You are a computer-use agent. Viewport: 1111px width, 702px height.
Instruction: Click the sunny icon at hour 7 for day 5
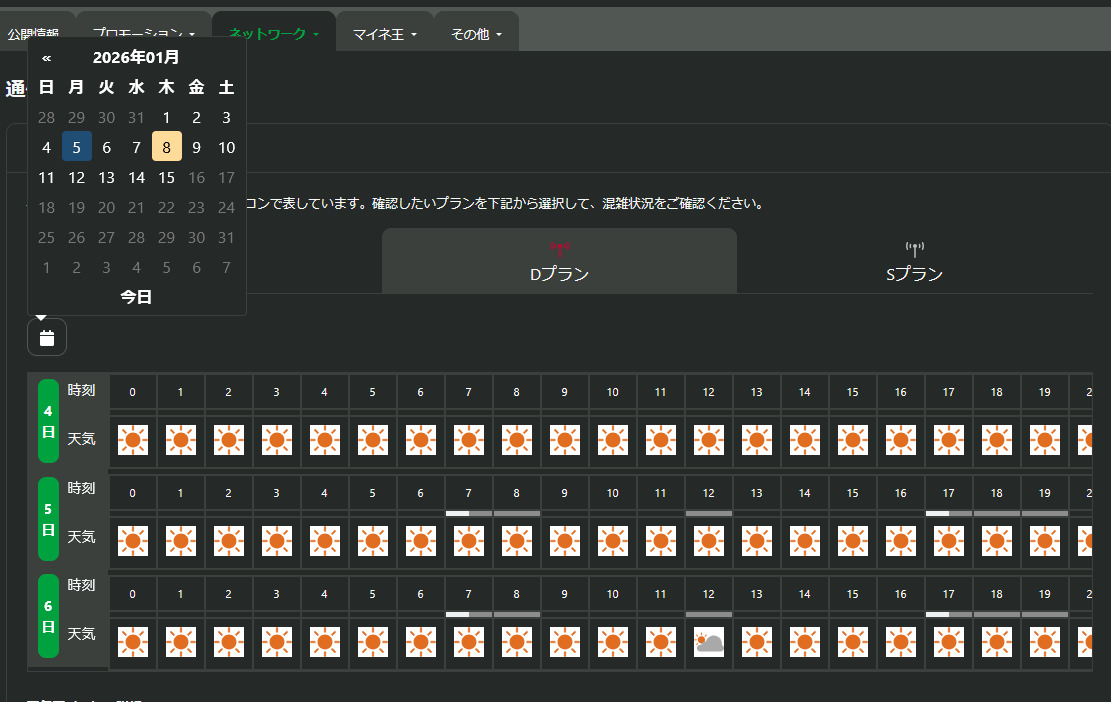tap(469, 542)
